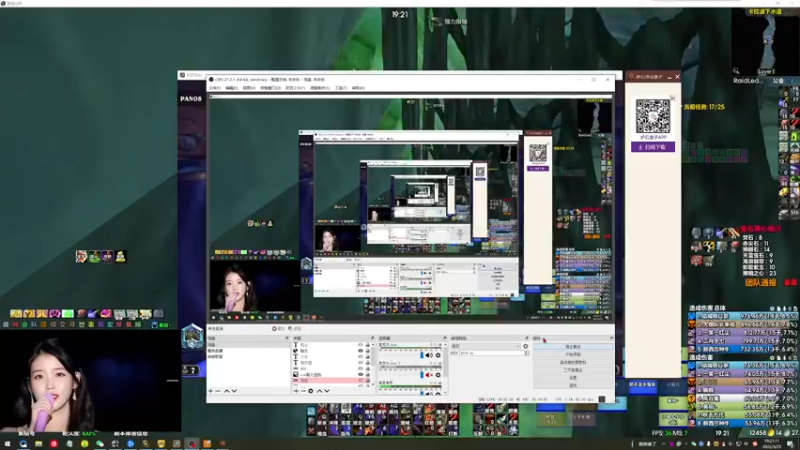Viewport: 800px width, 450px height.
Task: Click the Sources list vertical scrollbar
Action: click(373, 356)
